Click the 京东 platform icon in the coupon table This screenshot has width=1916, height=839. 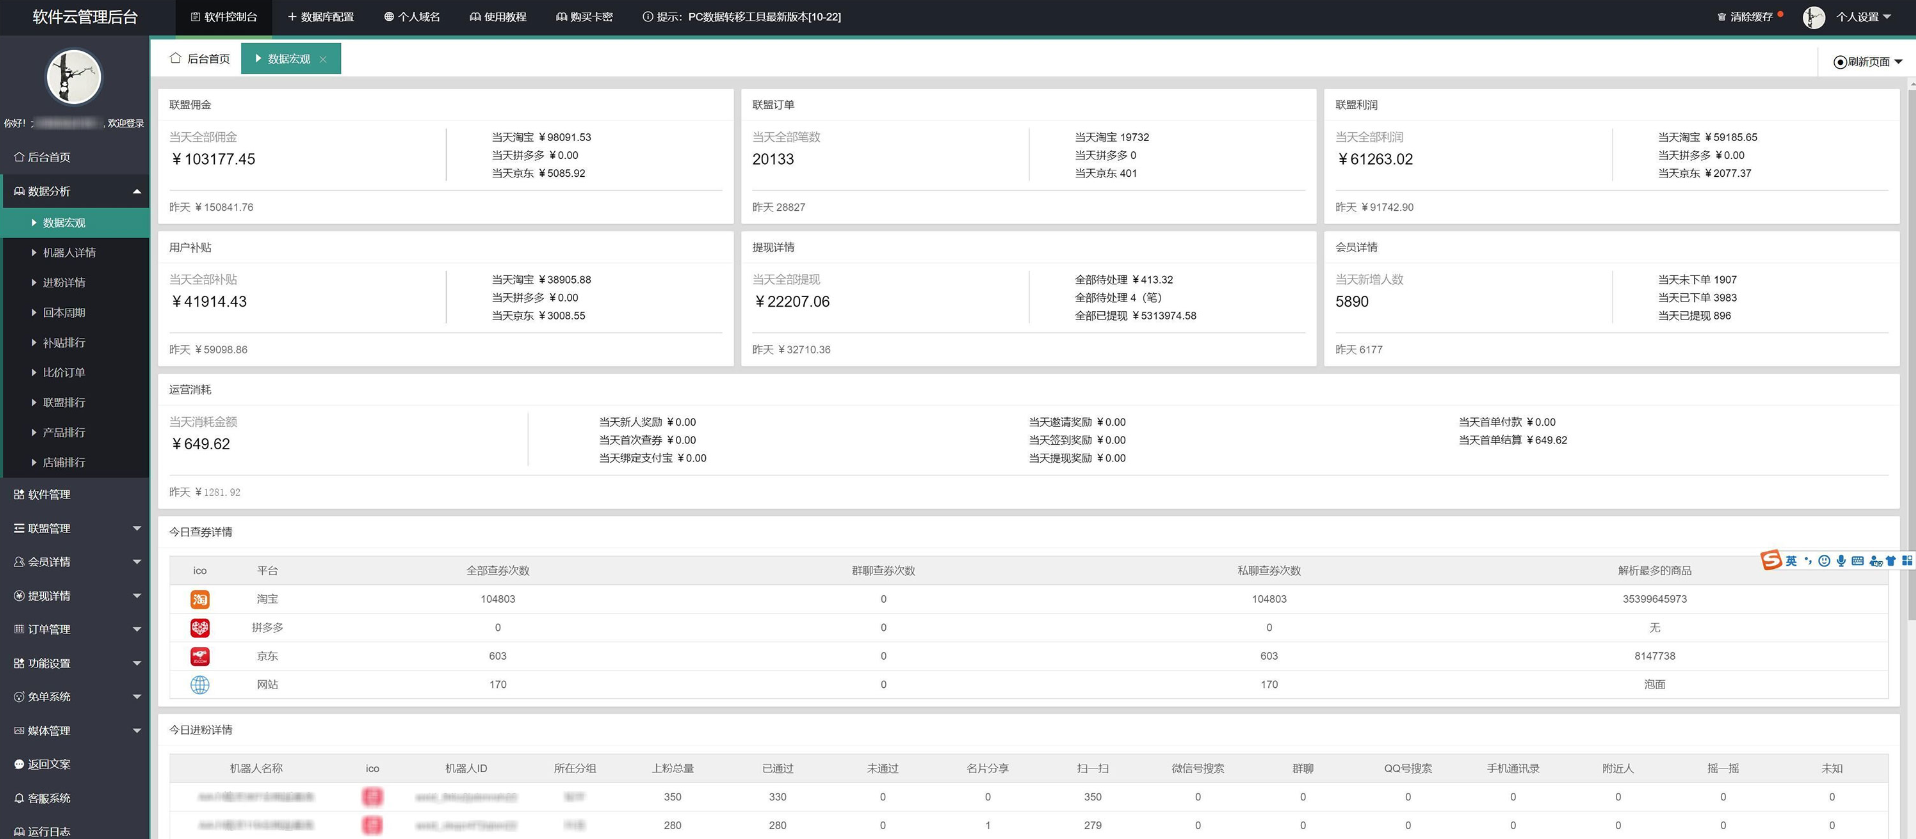point(200,657)
